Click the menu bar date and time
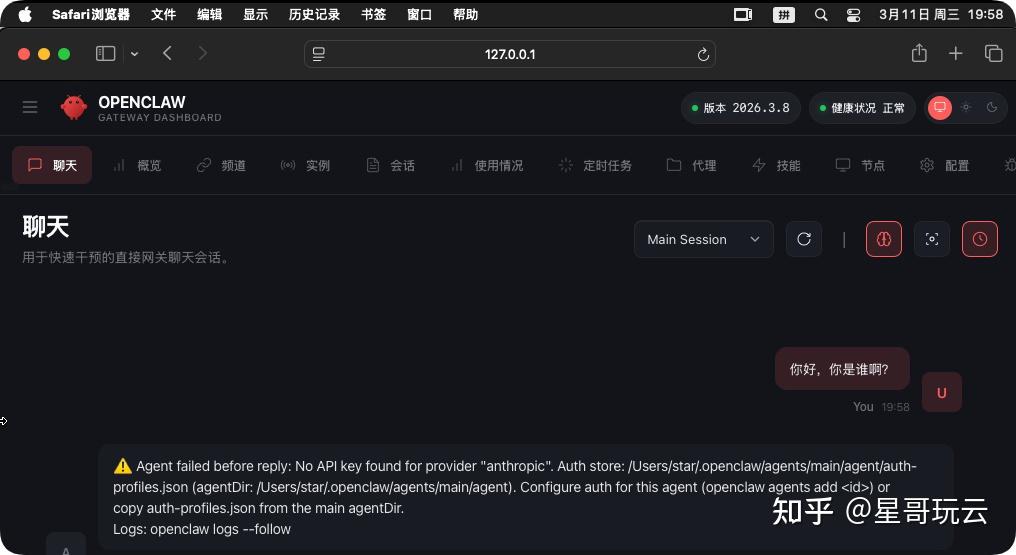 tap(940, 14)
